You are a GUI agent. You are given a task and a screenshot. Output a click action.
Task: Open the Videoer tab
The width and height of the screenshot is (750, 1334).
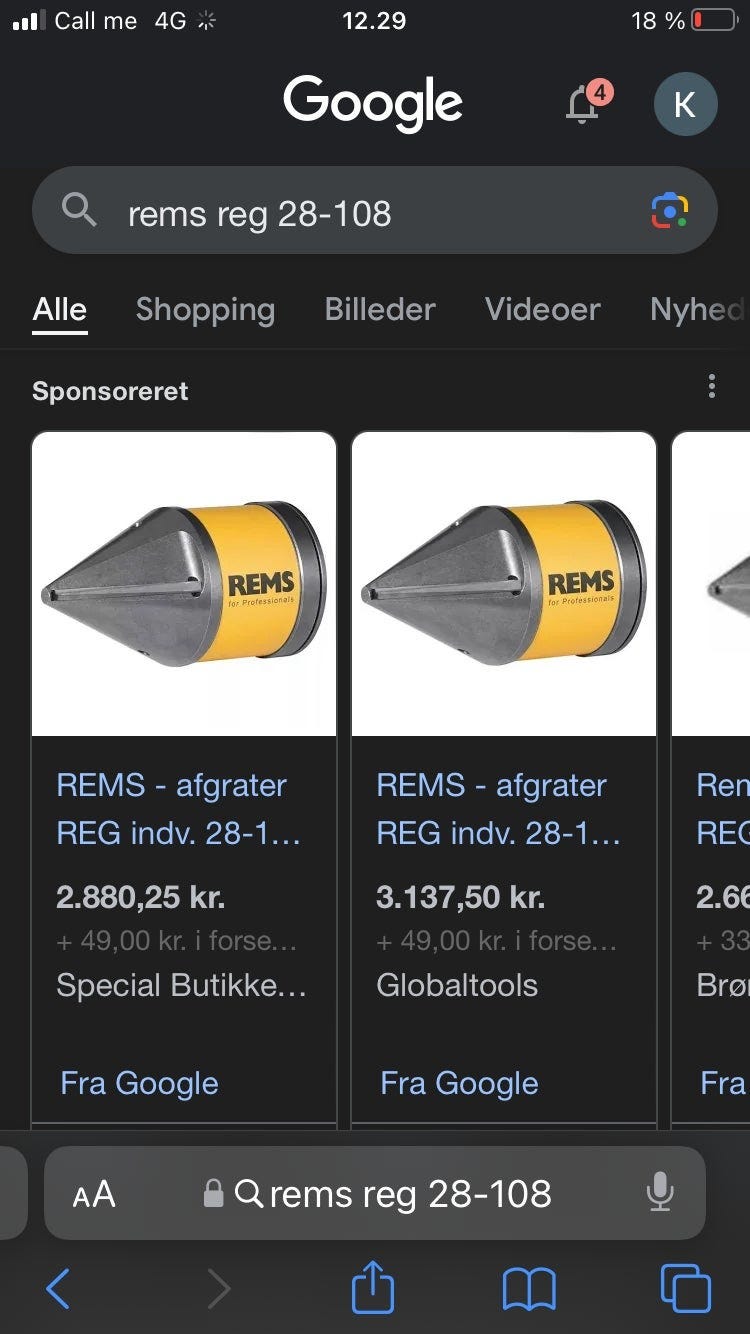[x=542, y=310]
